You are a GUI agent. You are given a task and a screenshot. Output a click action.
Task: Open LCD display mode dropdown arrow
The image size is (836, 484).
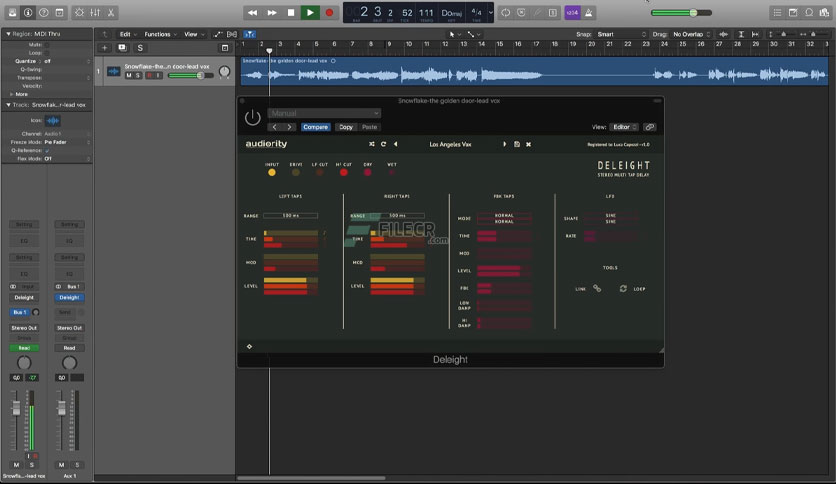coord(491,12)
